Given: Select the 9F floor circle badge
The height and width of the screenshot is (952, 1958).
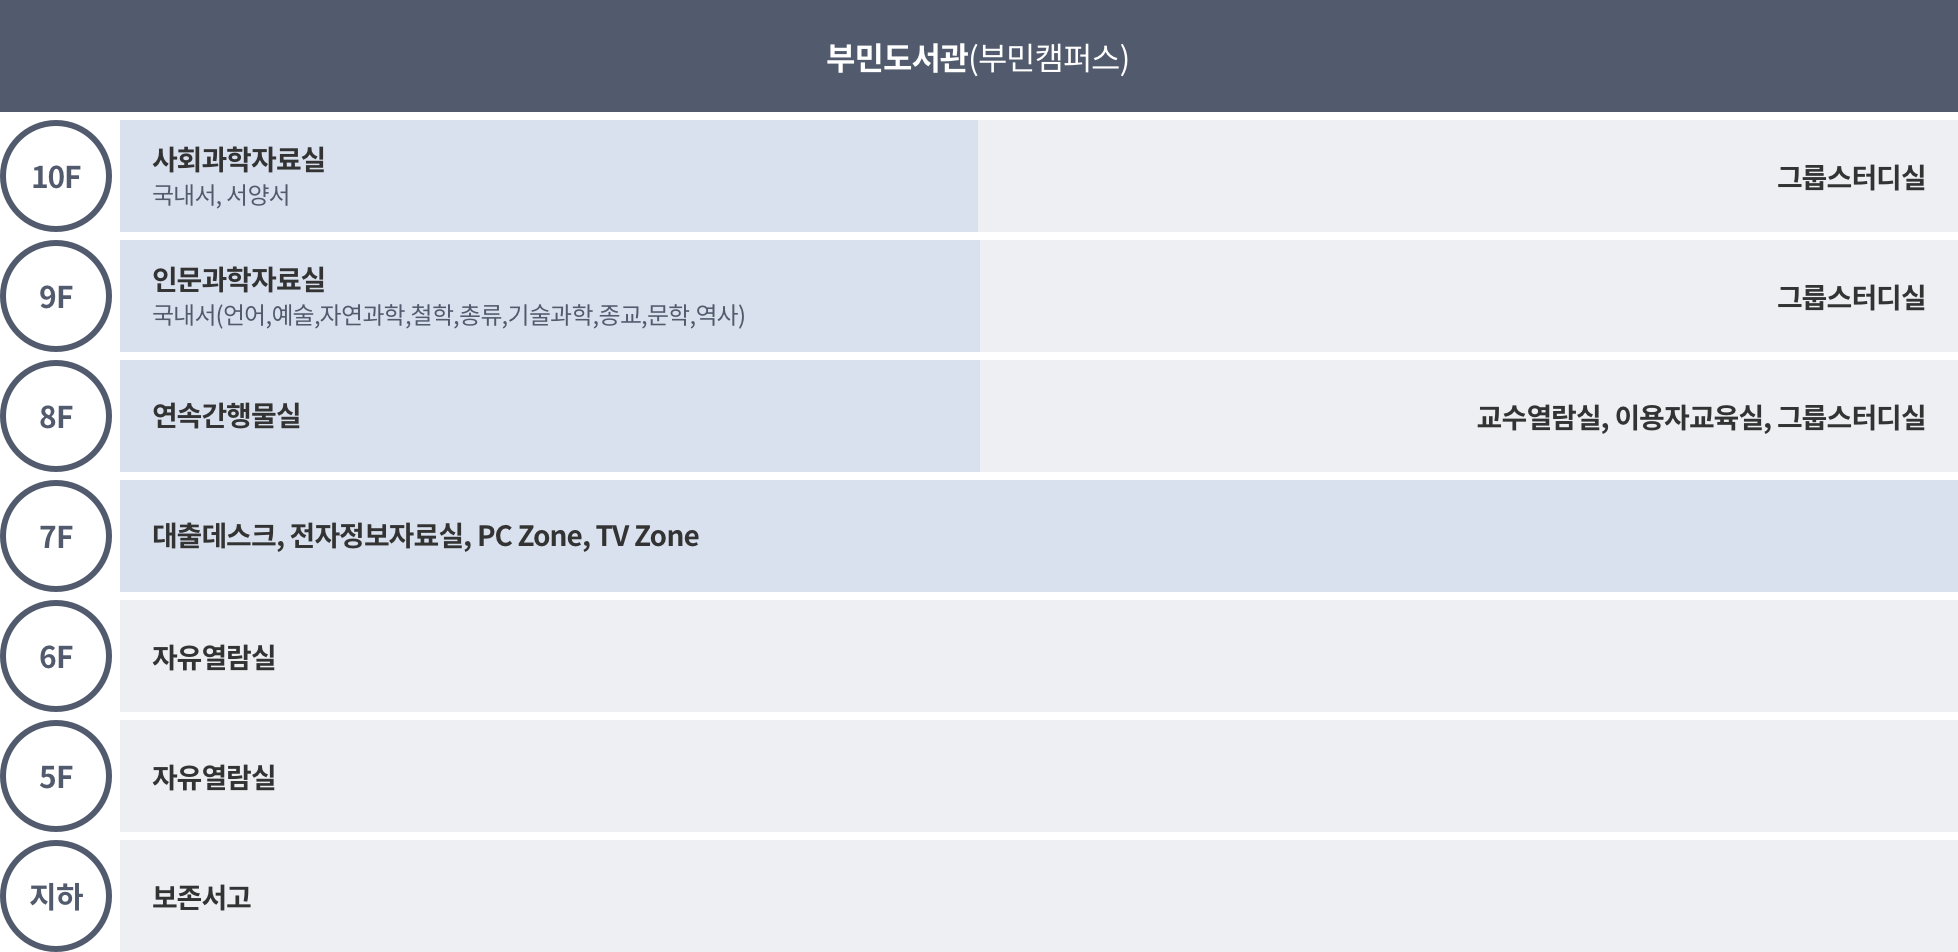Looking at the screenshot, I should pos(56,296).
